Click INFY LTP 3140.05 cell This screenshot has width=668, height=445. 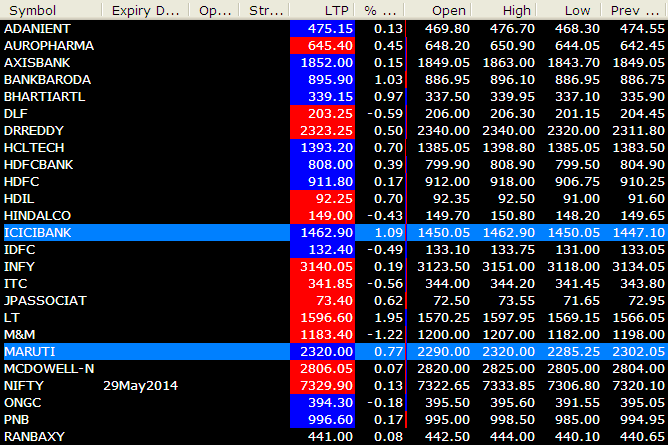322,267
